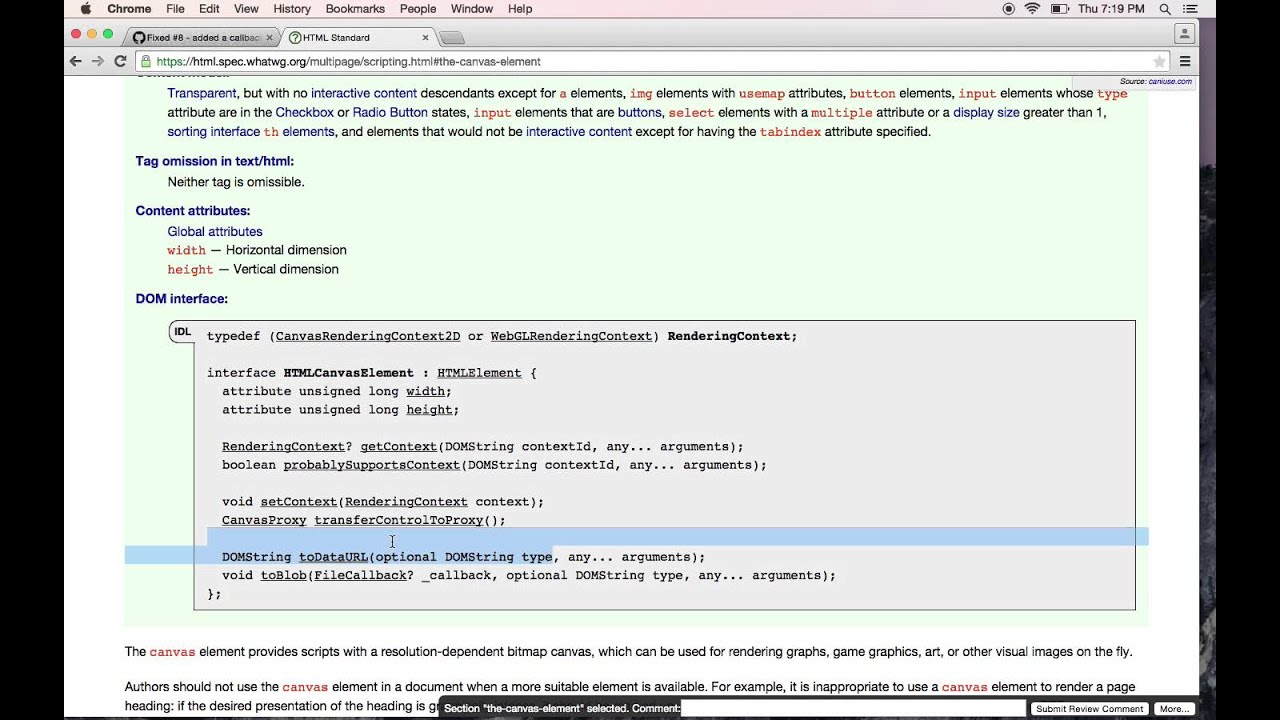Open the CanvasProxy return type link
This screenshot has width=1280, height=720.
pos(264,520)
